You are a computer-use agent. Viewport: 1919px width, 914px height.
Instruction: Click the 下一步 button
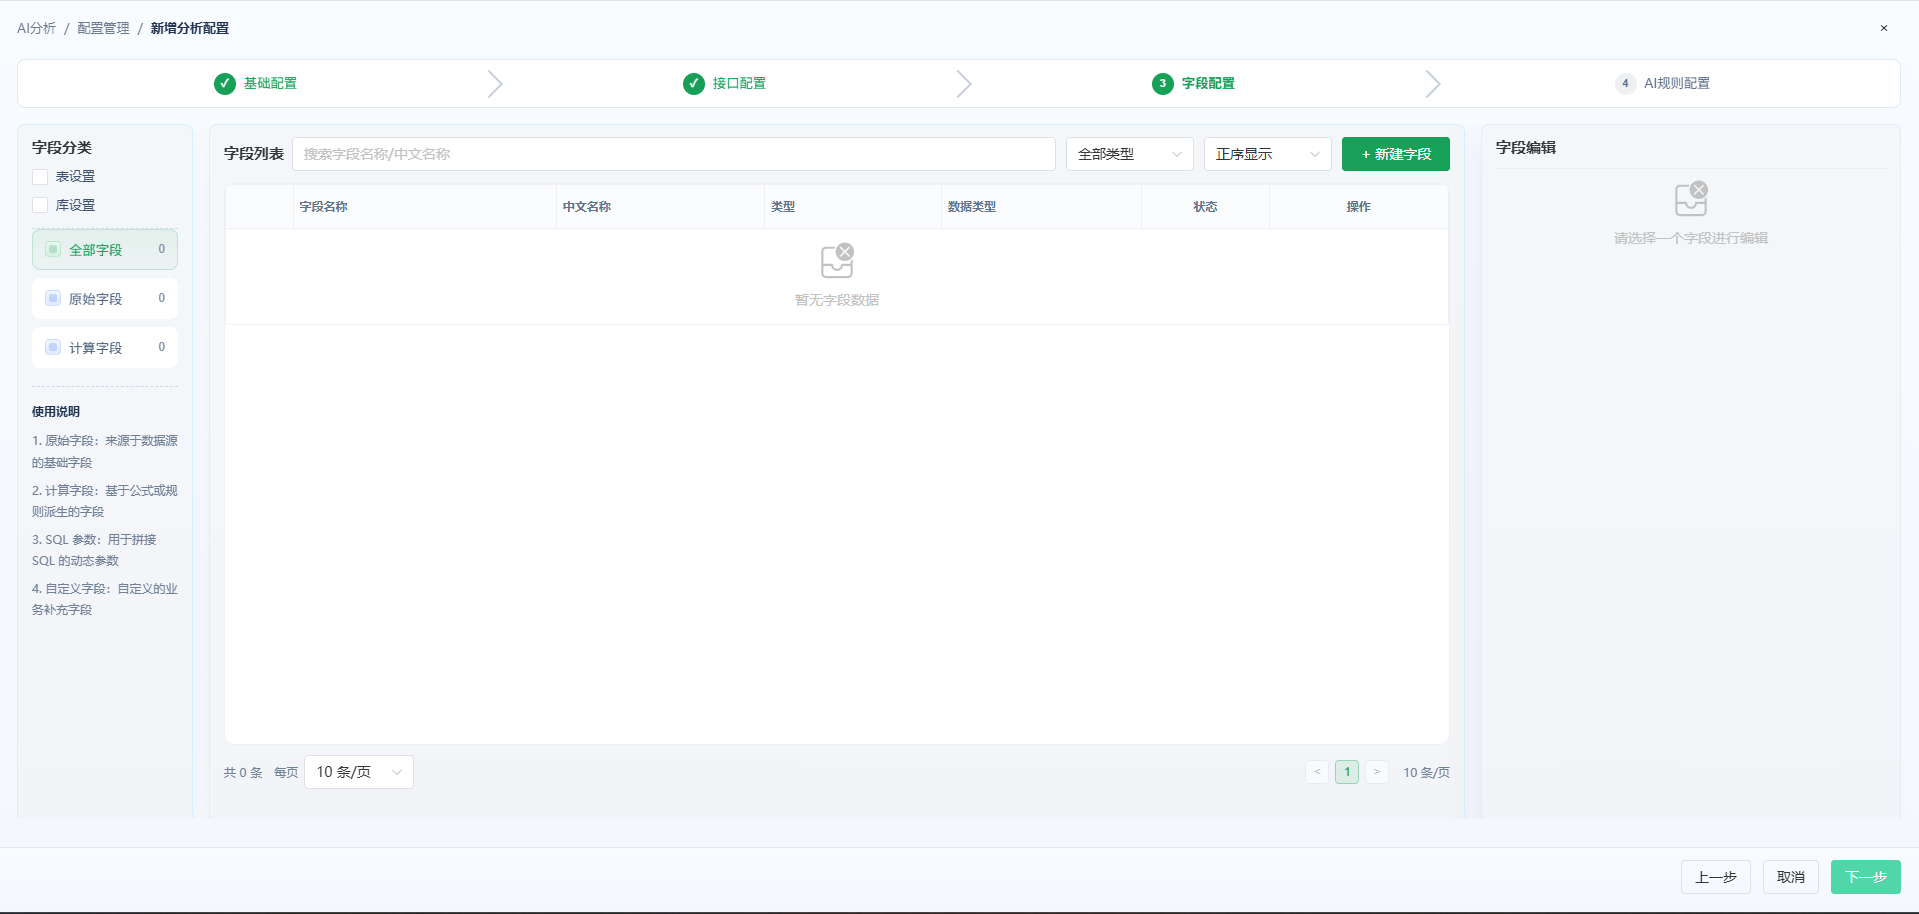(x=1866, y=877)
